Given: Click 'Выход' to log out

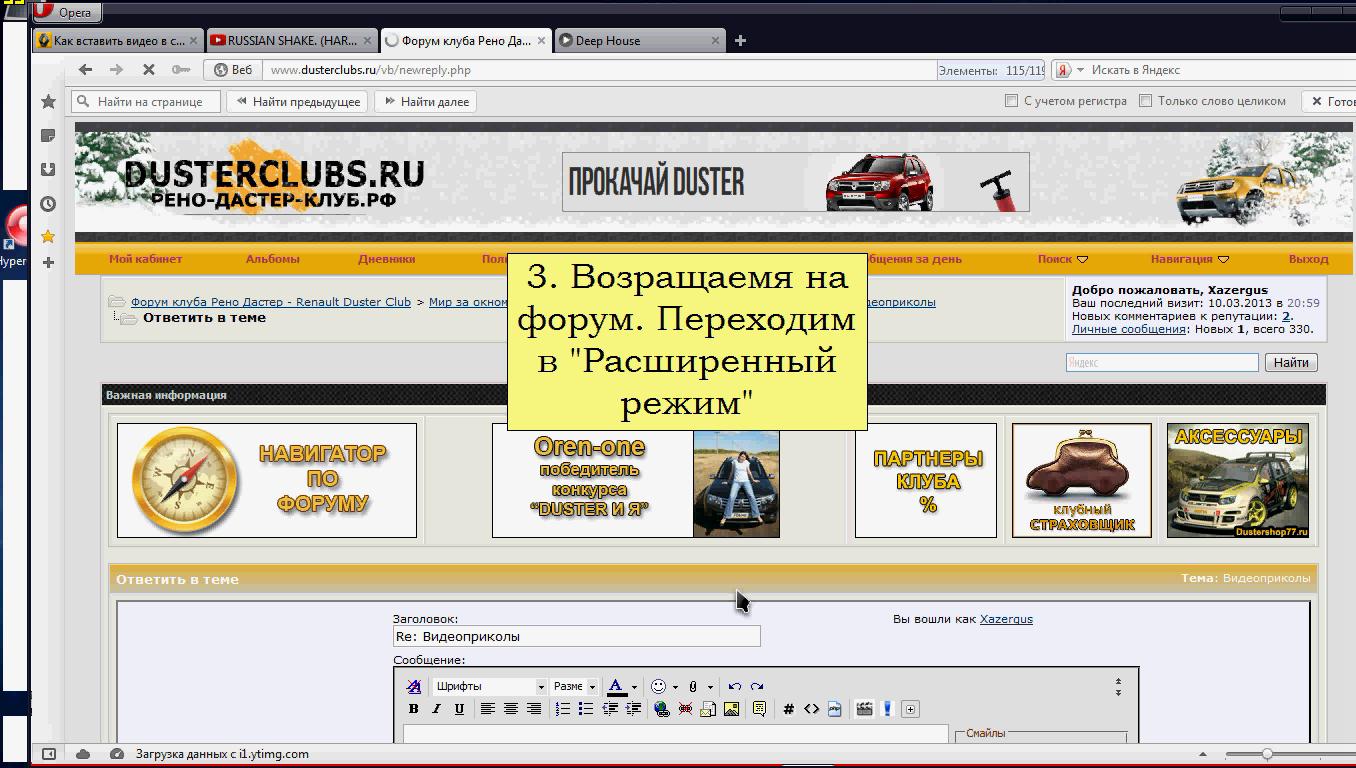Looking at the screenshot, I should click(1308, 259).
